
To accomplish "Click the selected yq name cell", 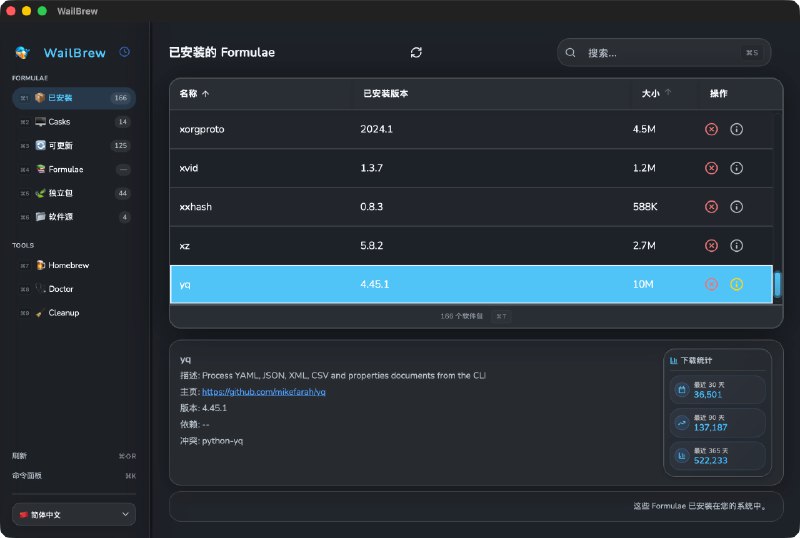I will 185,285.
